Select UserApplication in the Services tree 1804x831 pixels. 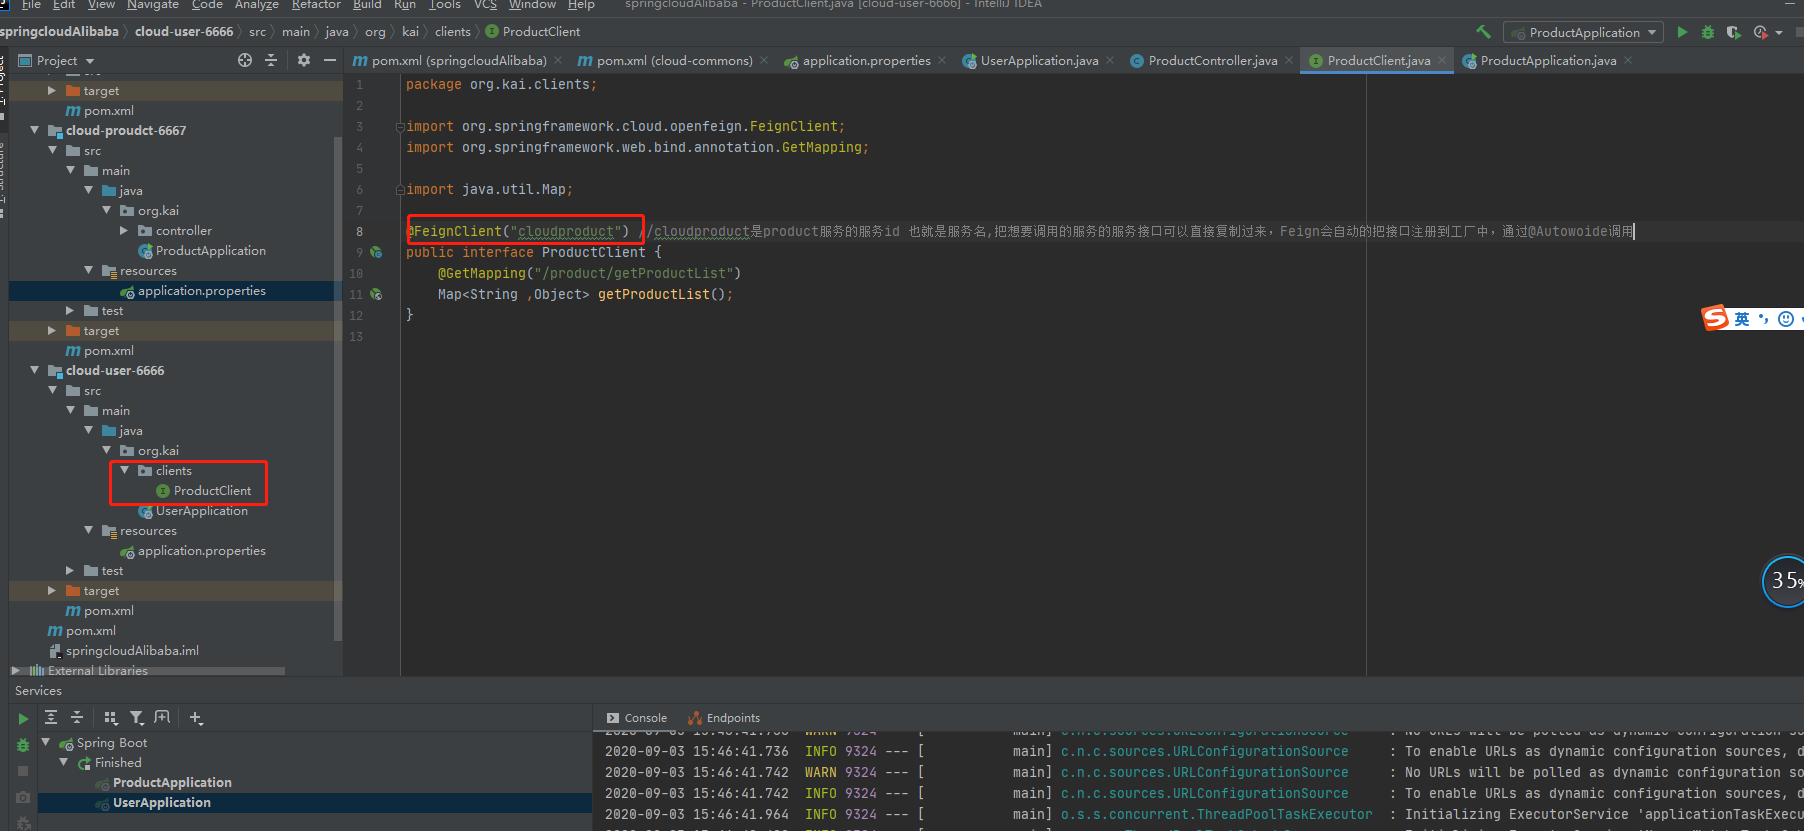[x=162, y=802]
